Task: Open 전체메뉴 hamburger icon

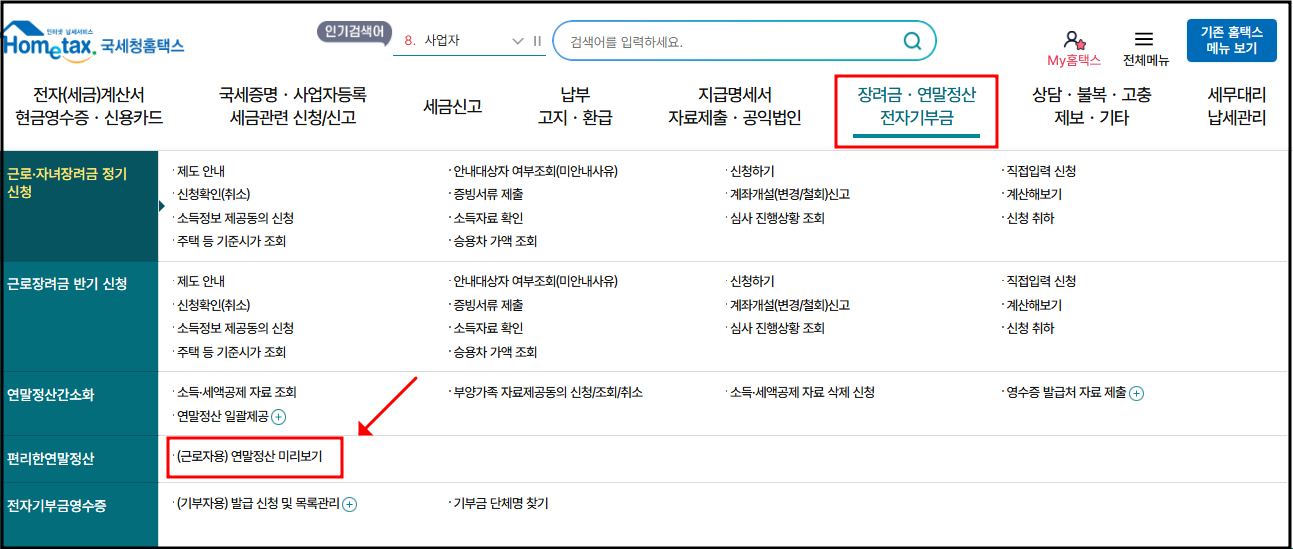Action: pos(1144,39)
